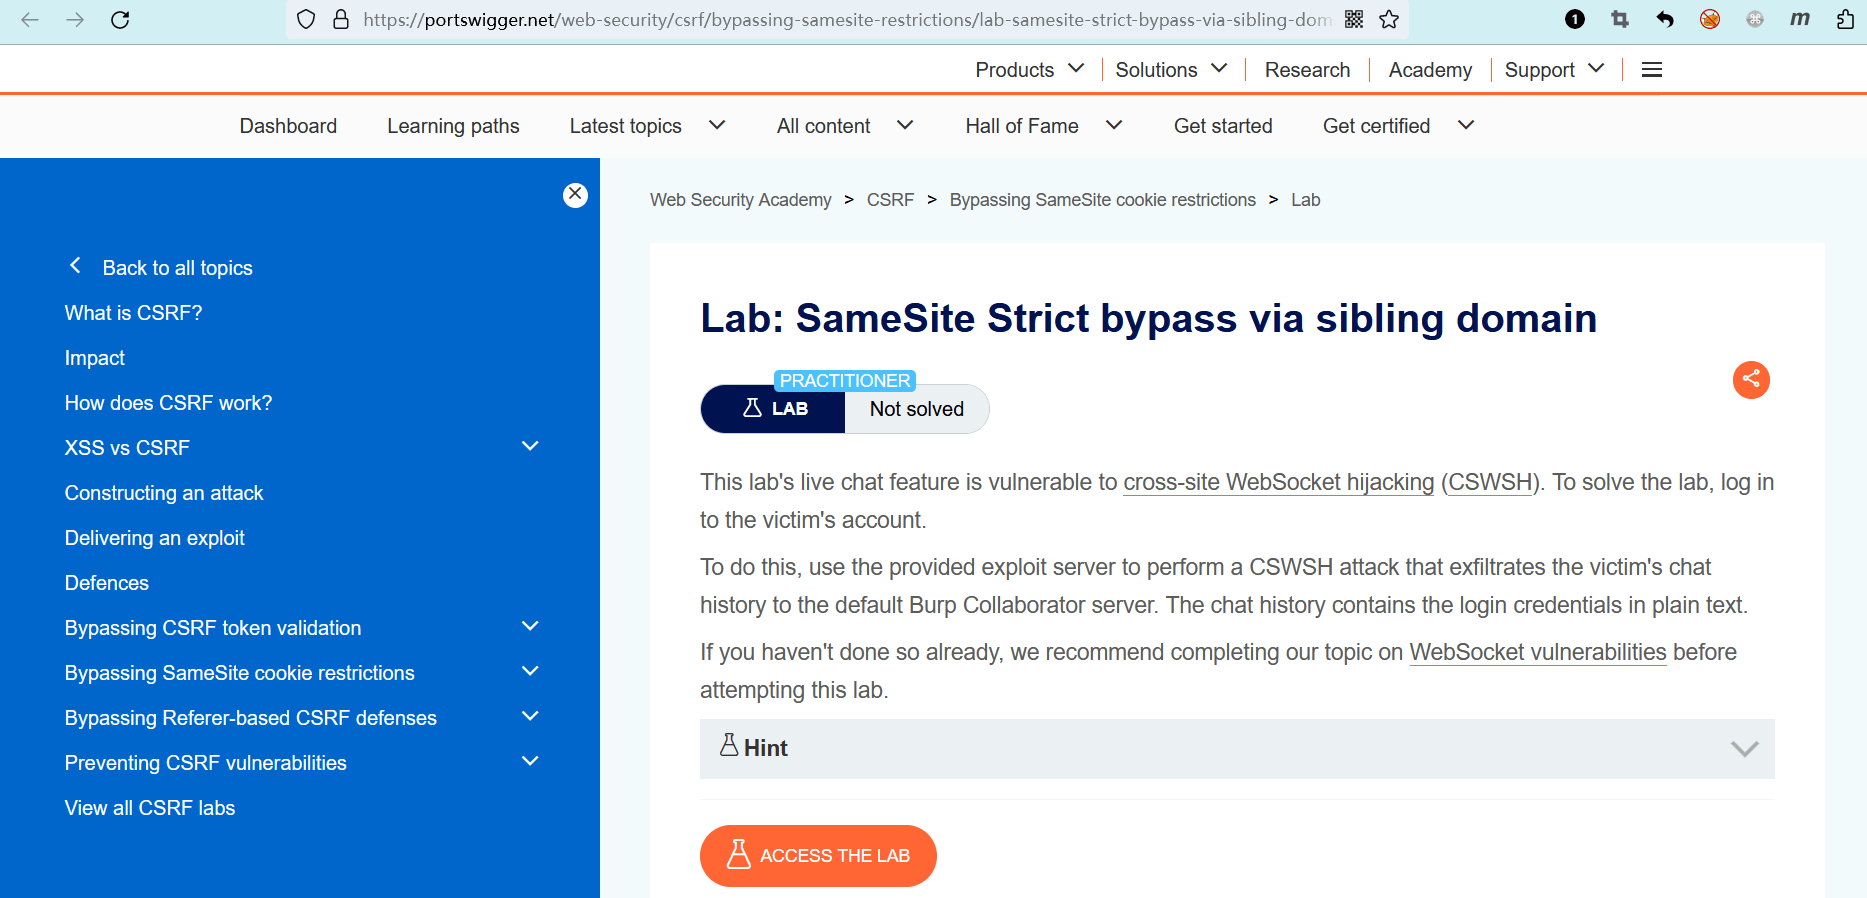
Task: Go back with the browser back arrow
Action: click(30, 19)
